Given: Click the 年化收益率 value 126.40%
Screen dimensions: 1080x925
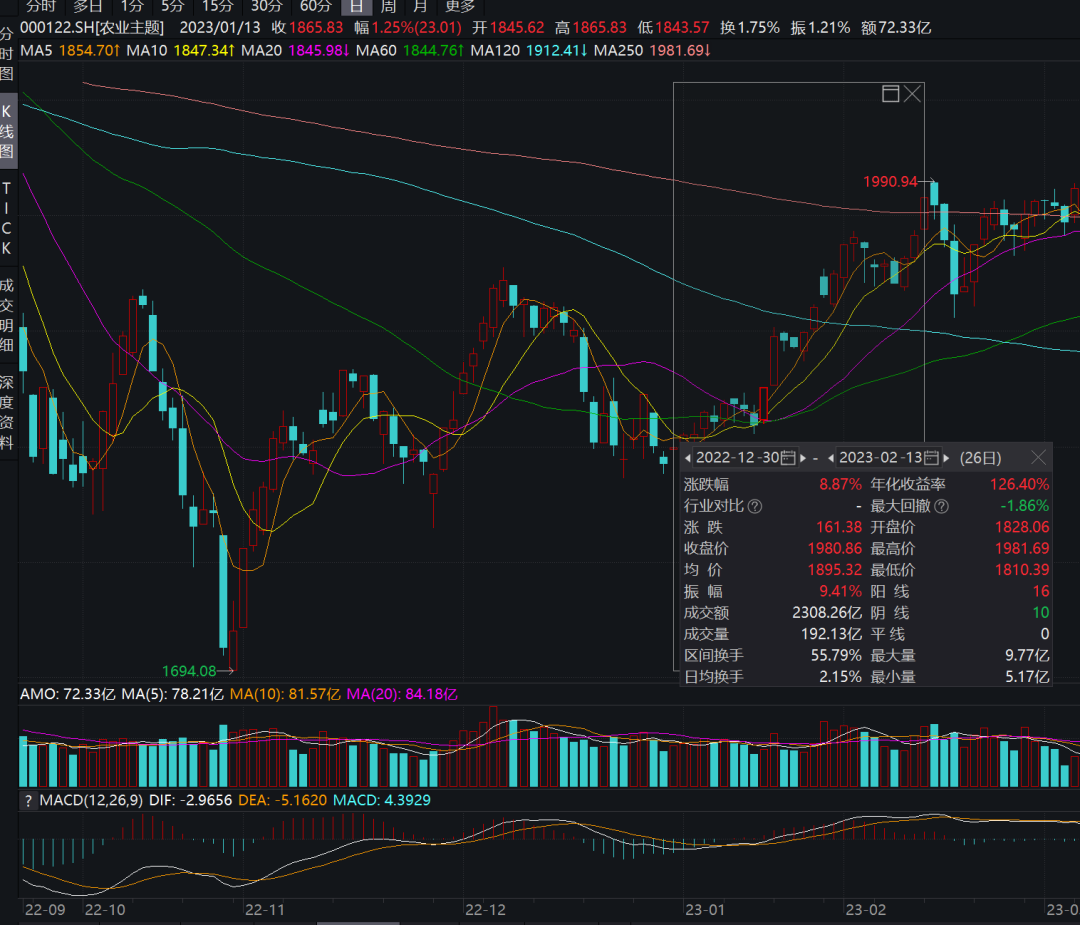Looking at the screenshot, I should [1019, 484].
